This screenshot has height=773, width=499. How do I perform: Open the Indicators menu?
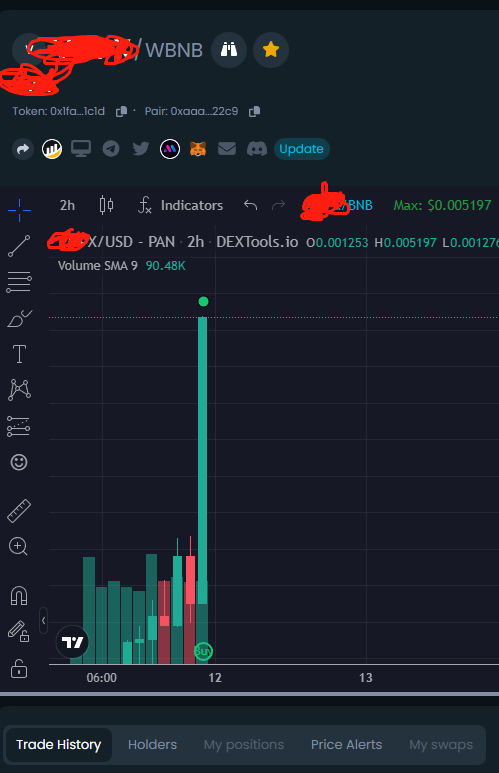[180, 205]
